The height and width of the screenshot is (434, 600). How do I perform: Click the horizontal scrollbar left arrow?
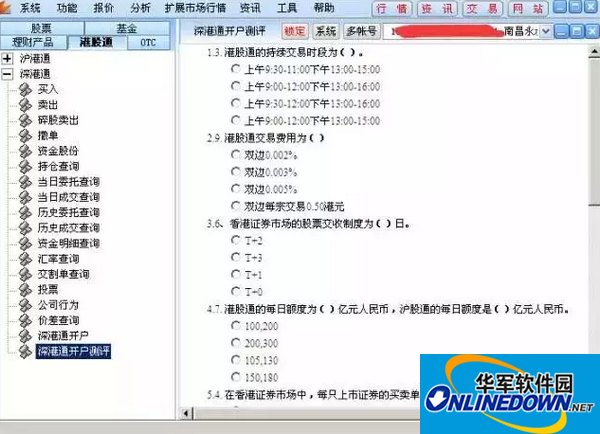186,413
